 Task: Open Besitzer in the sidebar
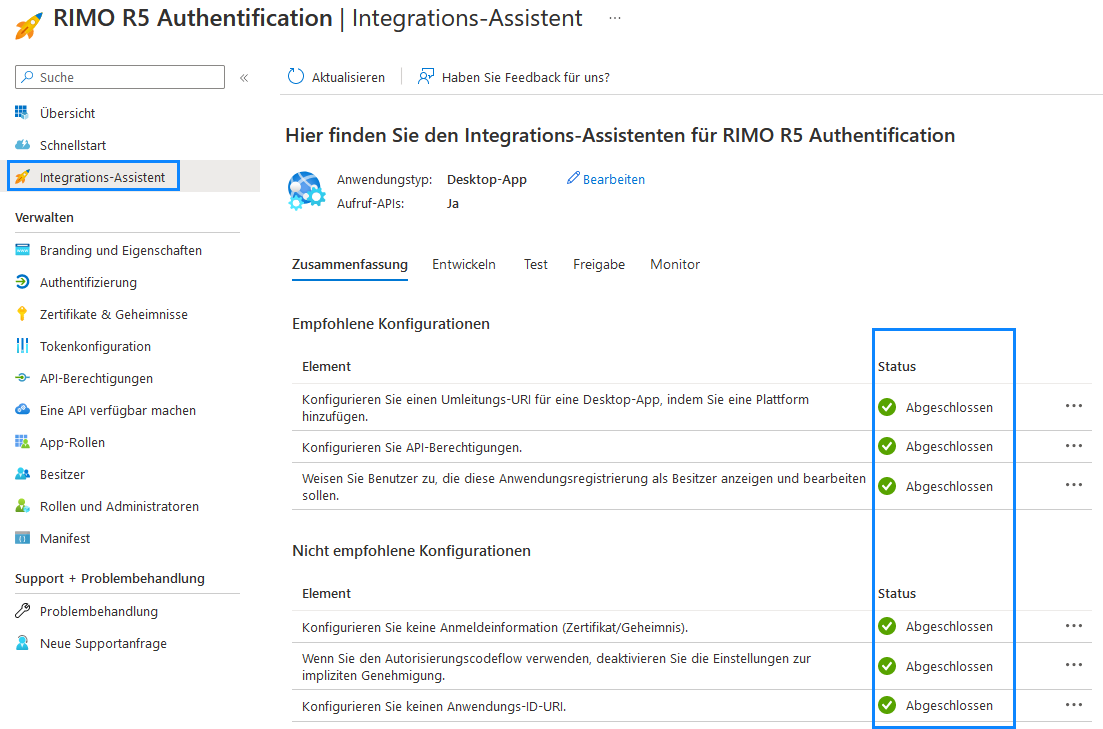tap(63, 475)
